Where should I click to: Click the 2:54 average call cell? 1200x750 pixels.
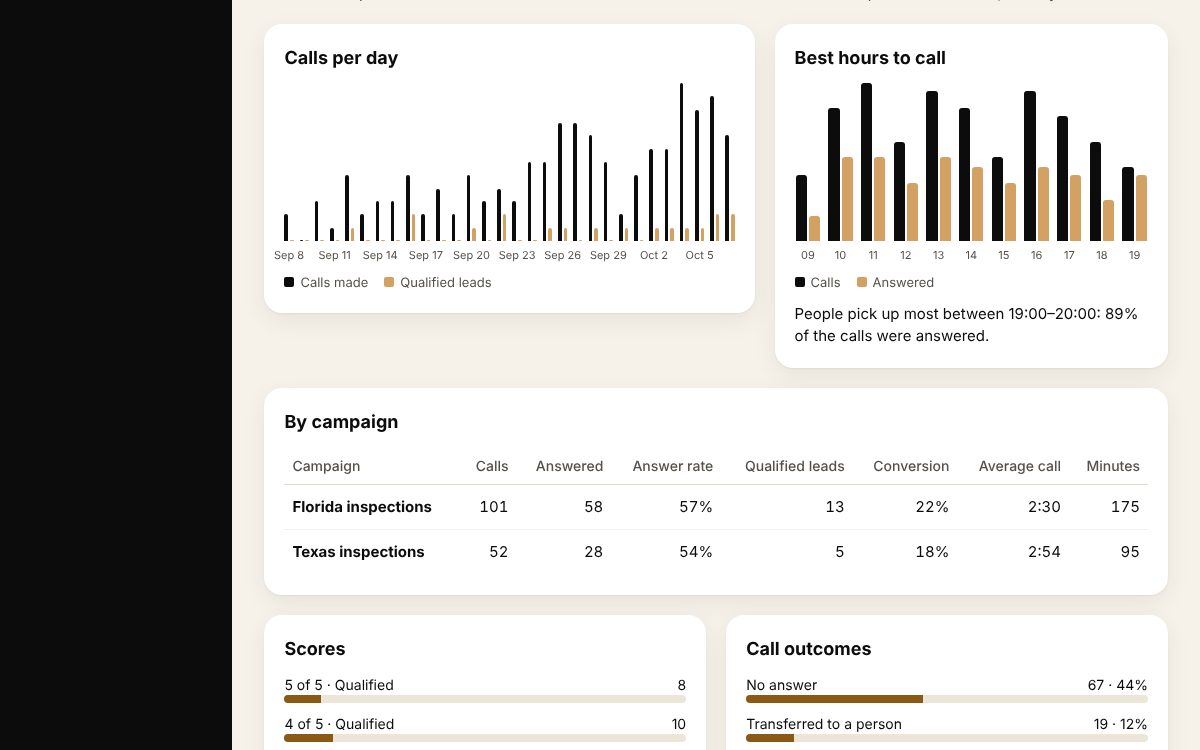tap(1044, 552)
